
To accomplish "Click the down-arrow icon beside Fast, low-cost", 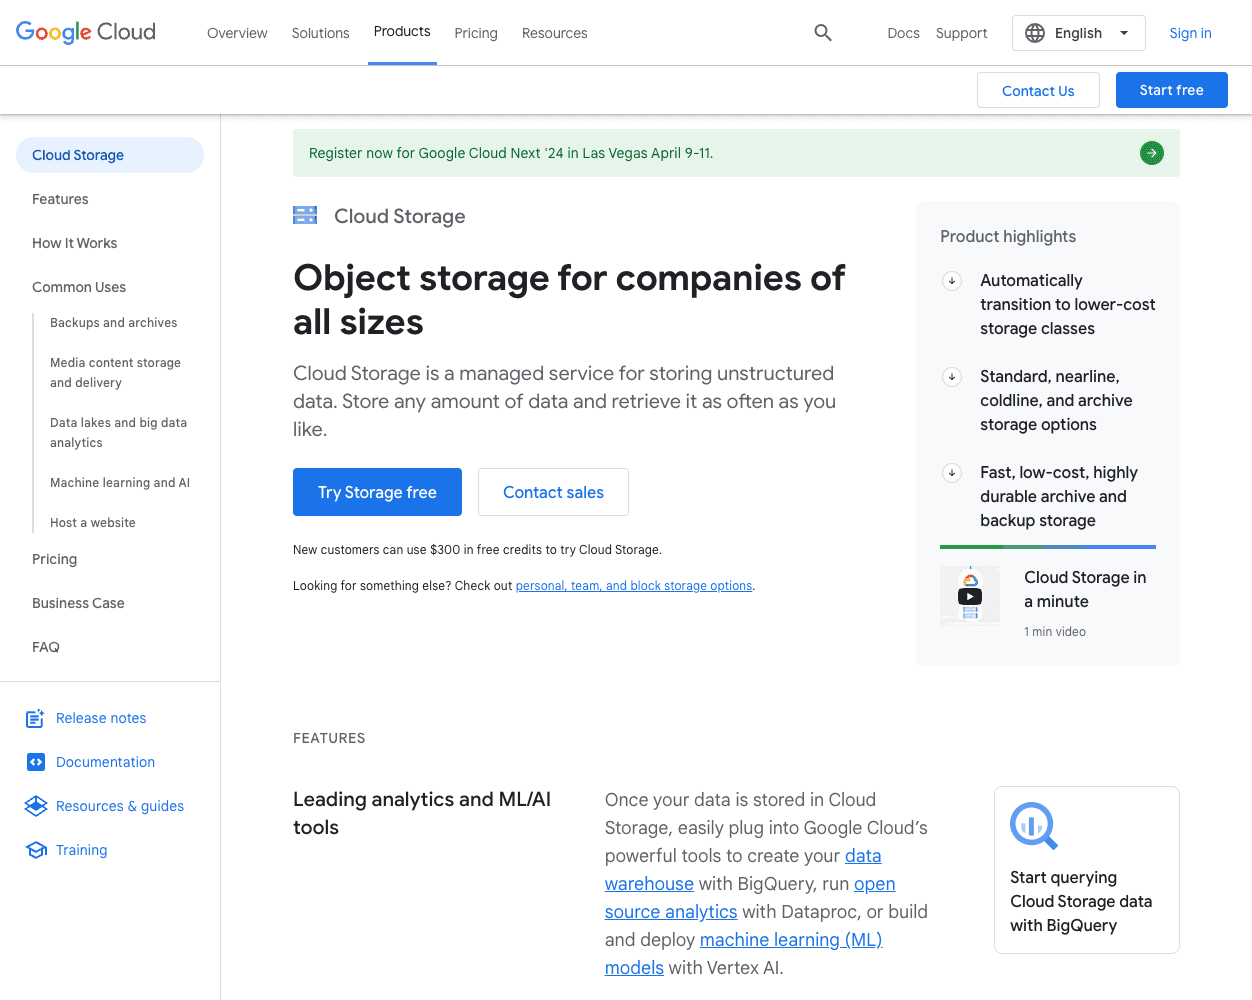I will [x=952, y=473].
